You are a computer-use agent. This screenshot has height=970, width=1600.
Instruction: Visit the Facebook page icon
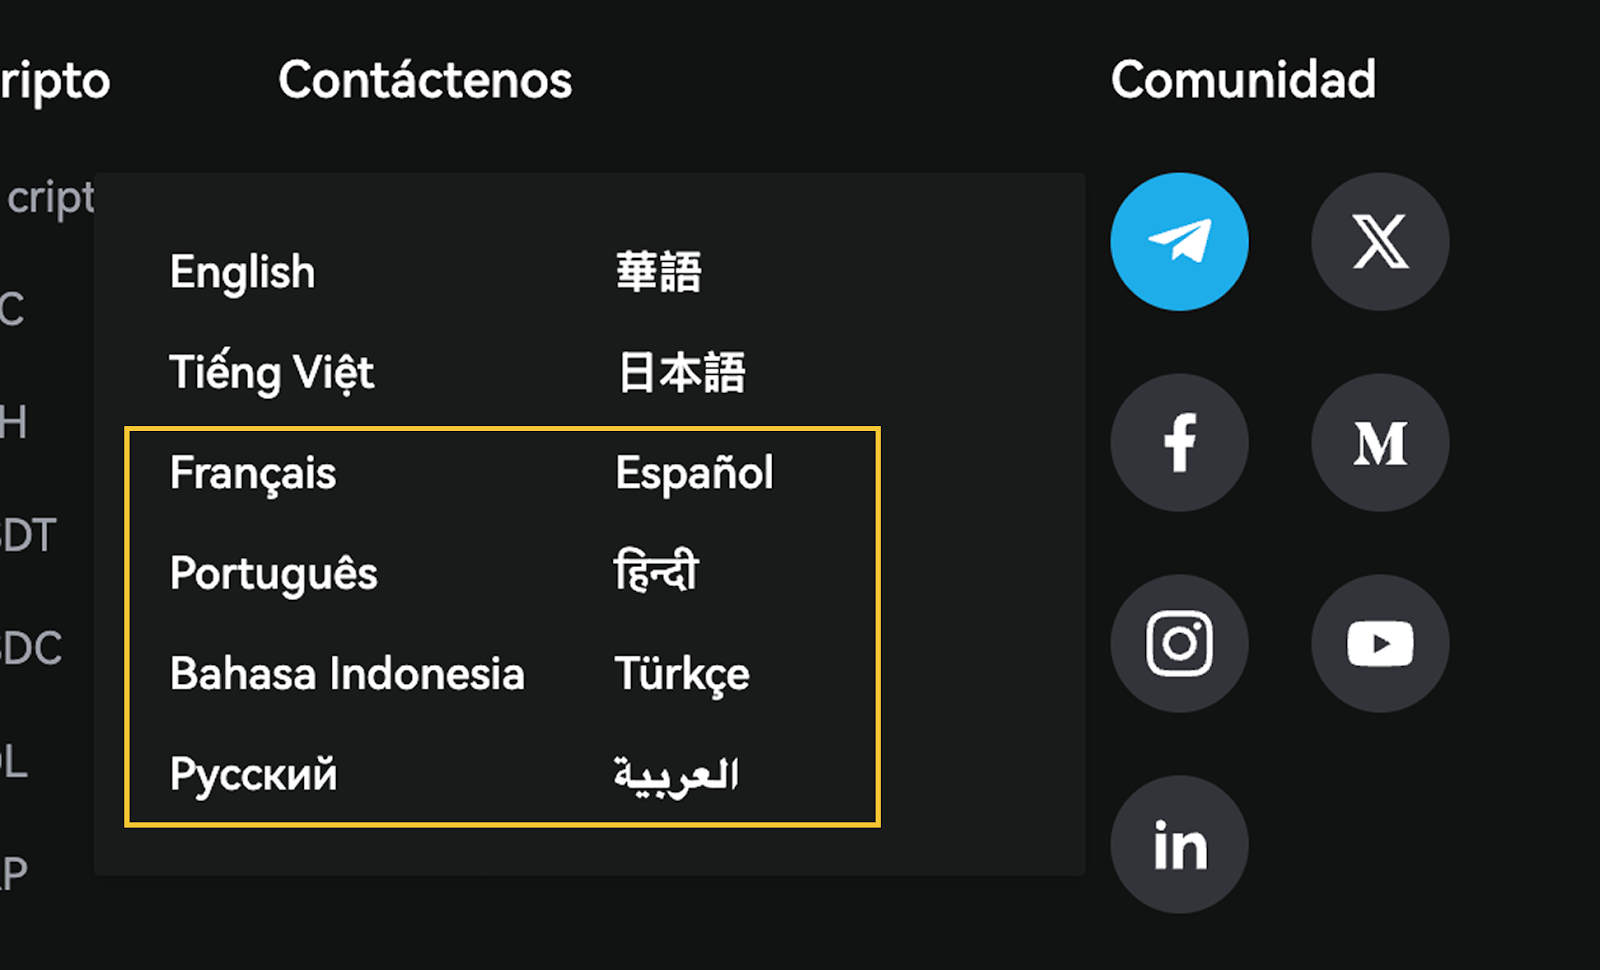tap(1179, 442)
